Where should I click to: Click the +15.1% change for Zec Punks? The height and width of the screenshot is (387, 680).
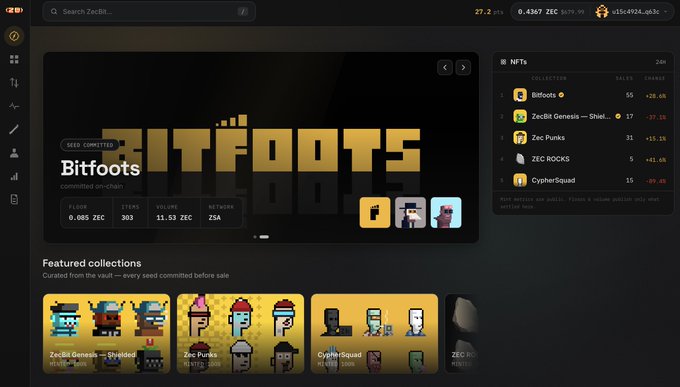[x=656, y=138]
